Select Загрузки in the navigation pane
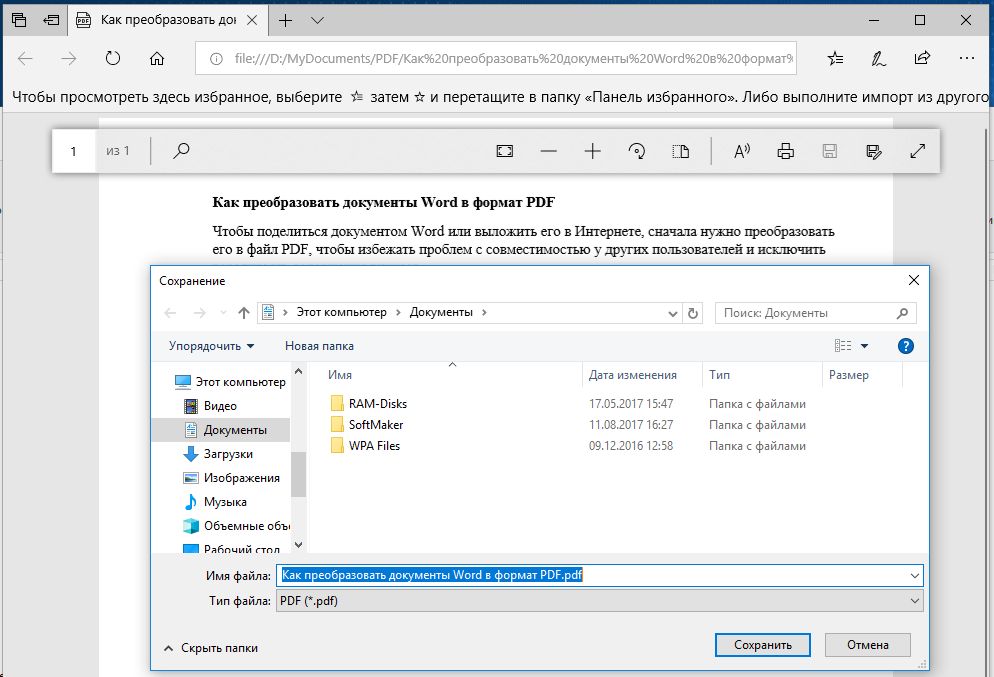The width and height of the screenshot is (994, 677). [227, 454]
